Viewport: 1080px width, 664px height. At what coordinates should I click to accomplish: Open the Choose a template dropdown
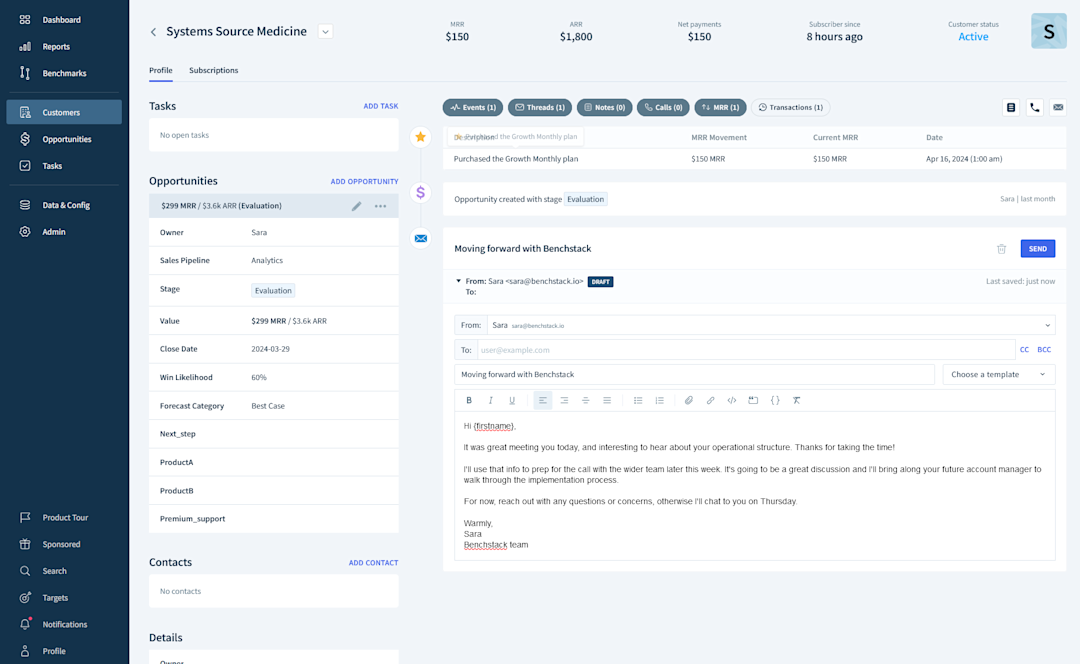coord(998,375)
